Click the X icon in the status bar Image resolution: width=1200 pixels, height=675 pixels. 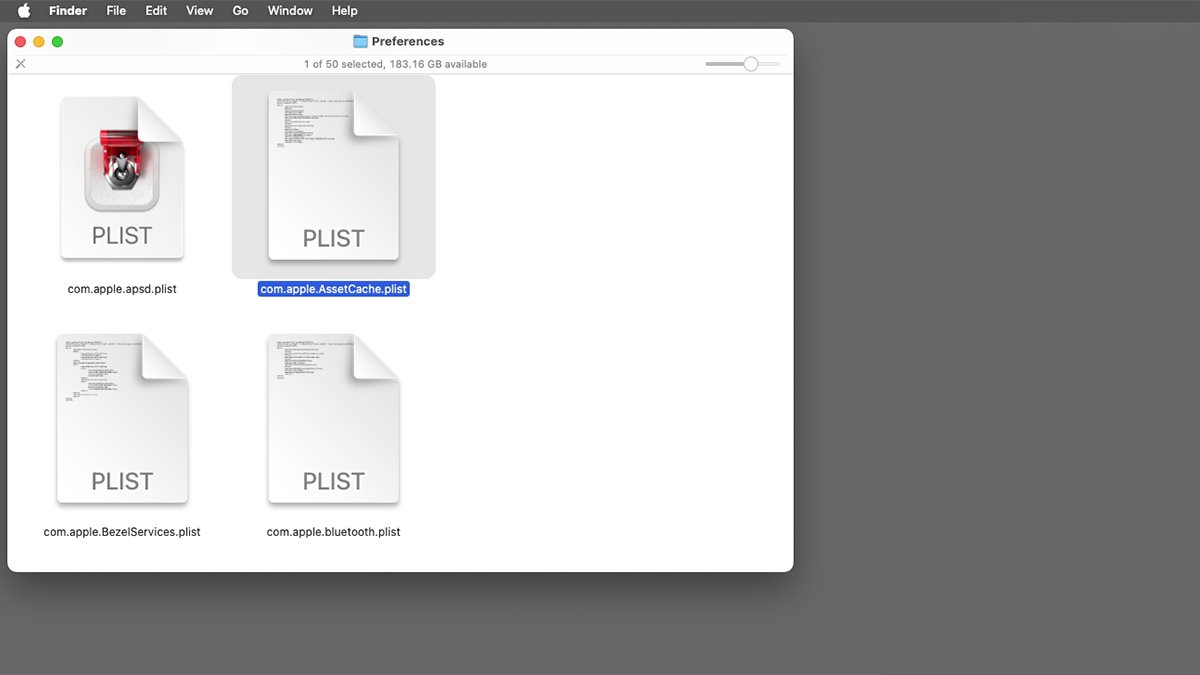[21, 64]
